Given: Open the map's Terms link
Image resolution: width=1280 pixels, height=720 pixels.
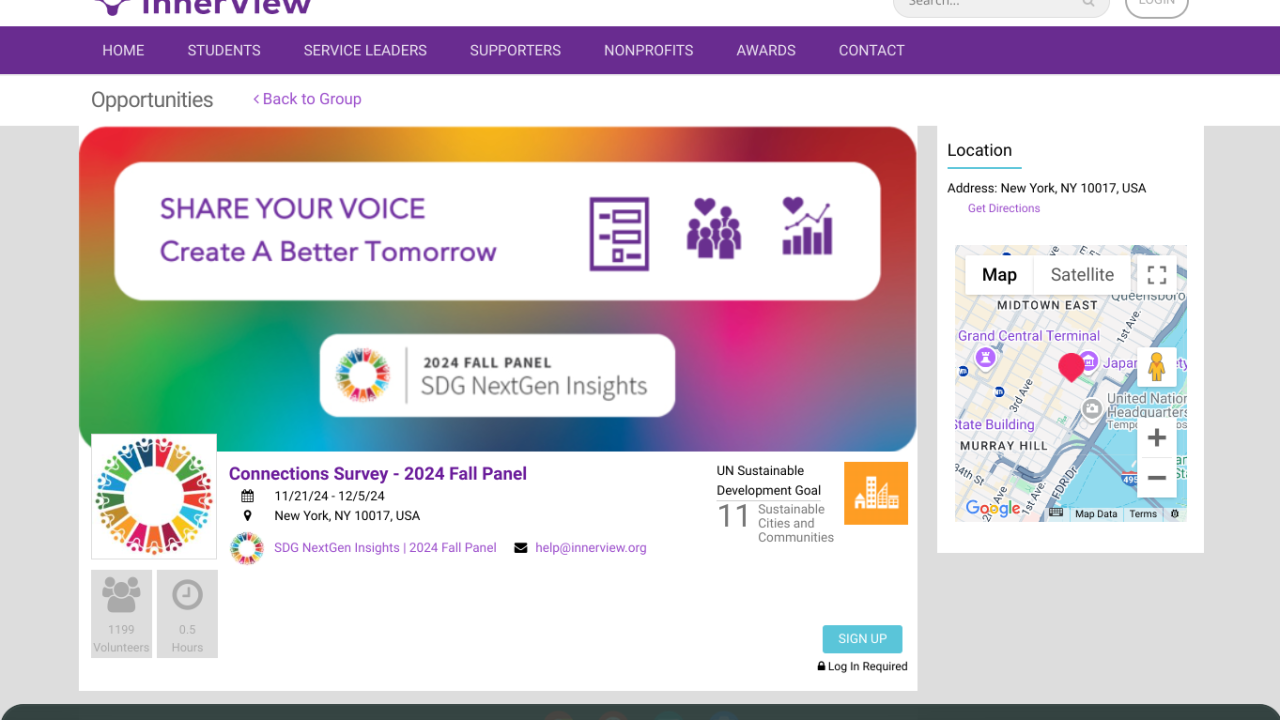Looking at the screenshot, I should 1143,514.
